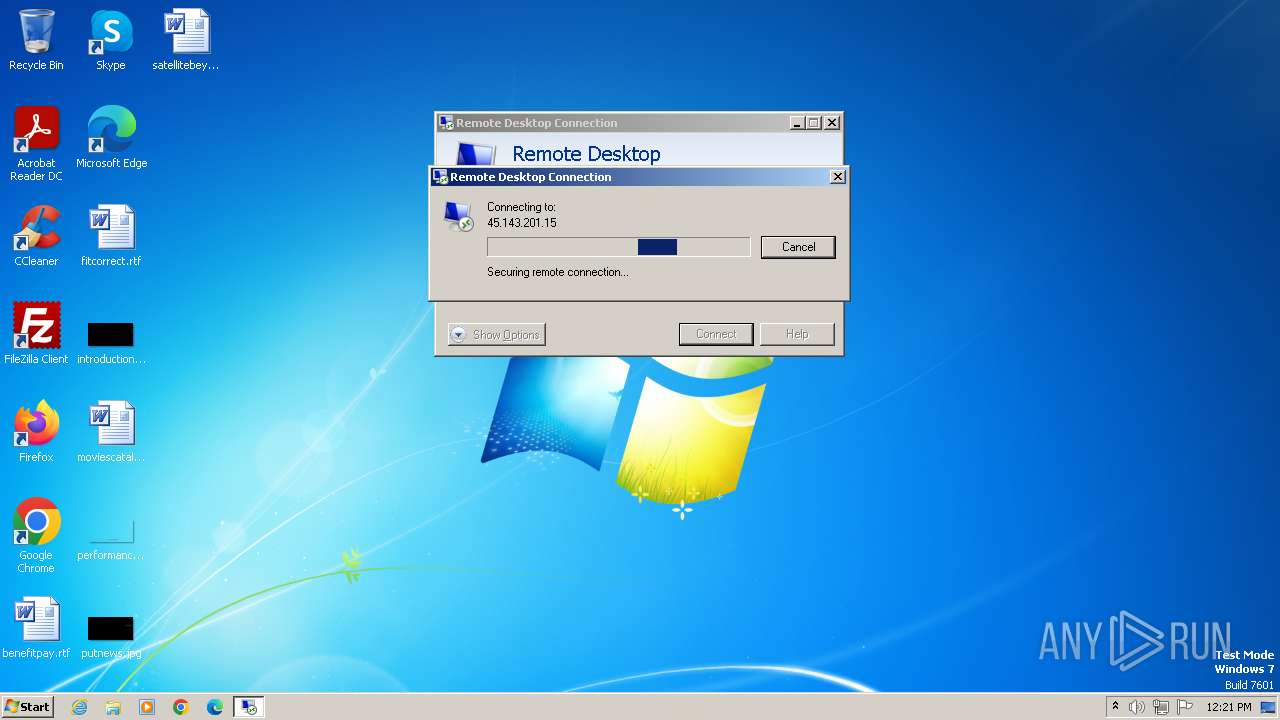The height and width of the screenshot is (720, 1280).
Task: Click the computer icon in connecting dialog
Action: (459, 216)
